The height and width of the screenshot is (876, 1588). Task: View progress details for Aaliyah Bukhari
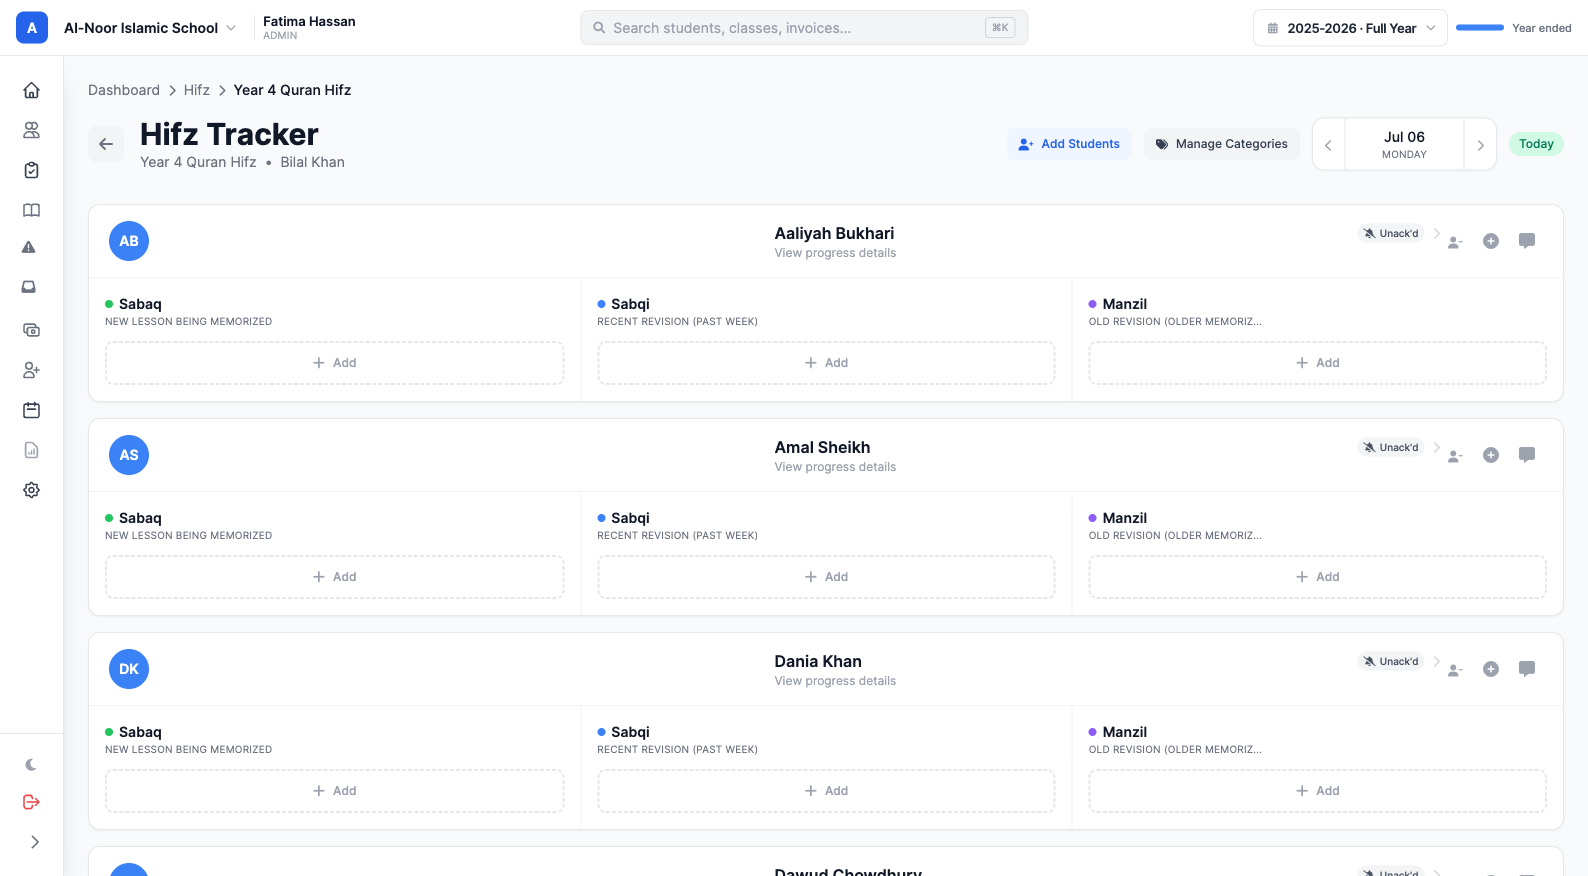pos(835,253)
